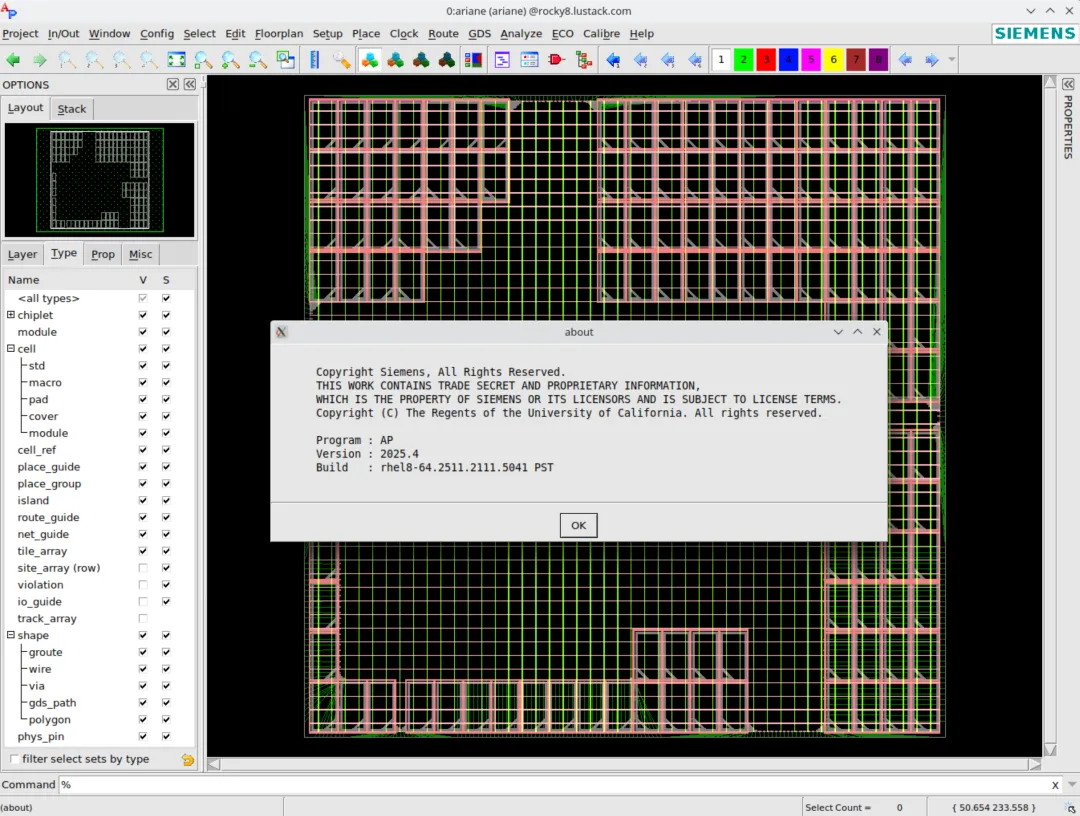Click the blue arrow icon numbered 1
Image resolution: width=1080 pixels, height=816 pixels.
[613, 60]
